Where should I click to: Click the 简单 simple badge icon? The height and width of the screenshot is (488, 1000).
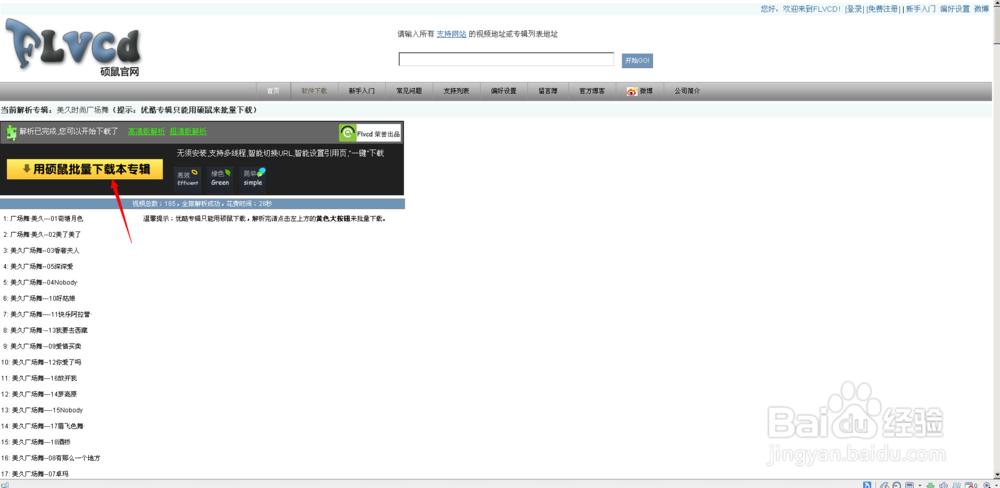click(253, 178)
